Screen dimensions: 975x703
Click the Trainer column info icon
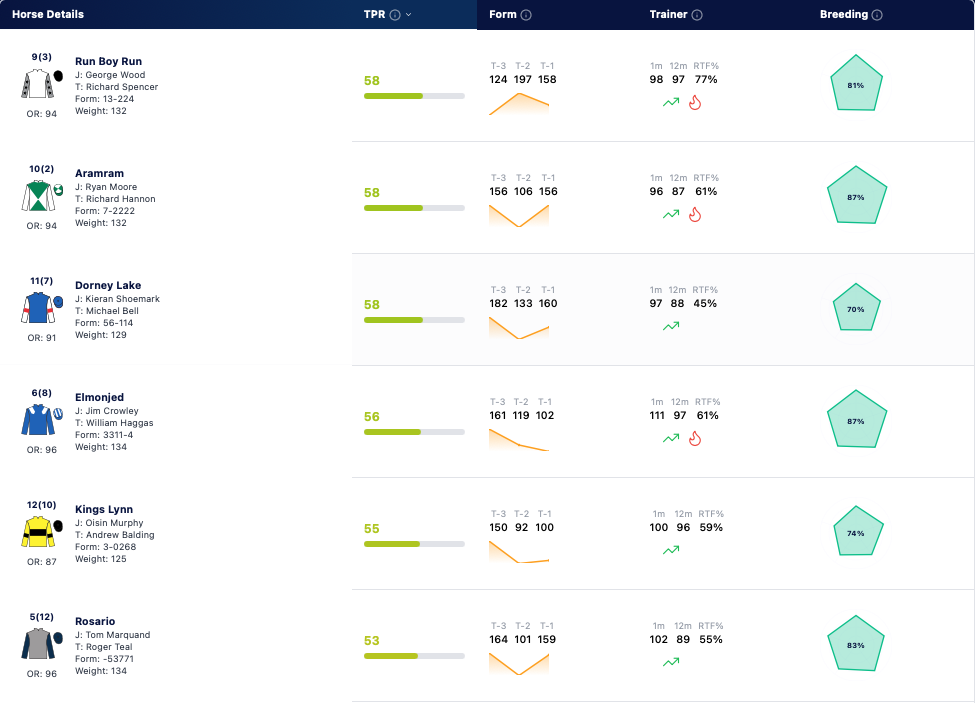pos(697,15)
